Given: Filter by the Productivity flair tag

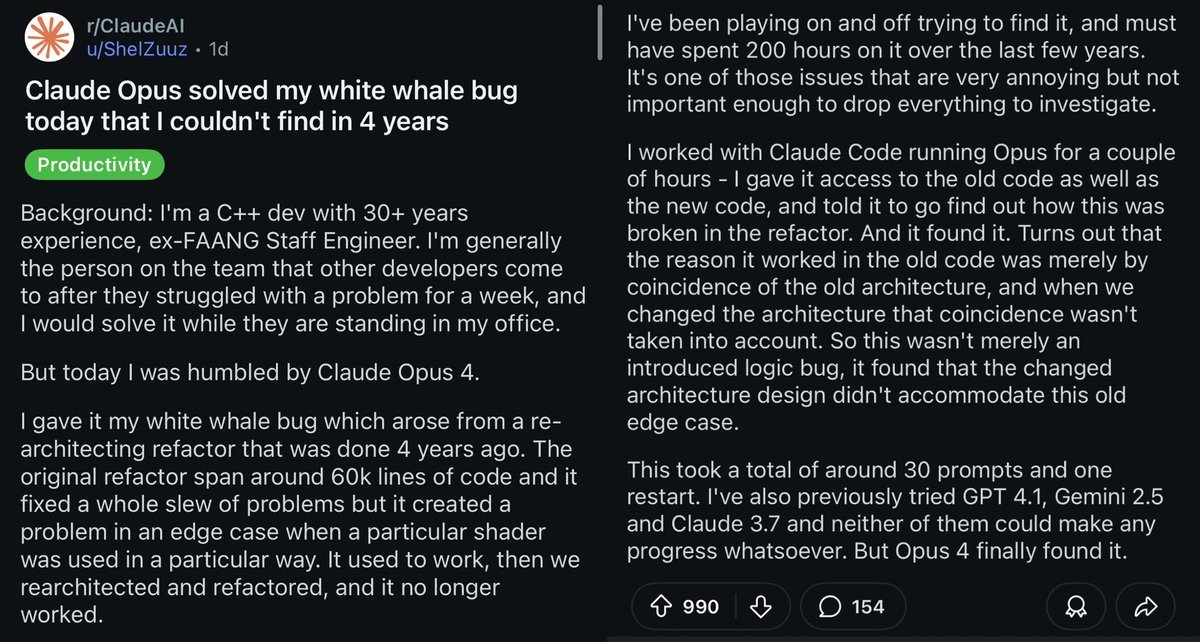Looking at the screenshot, I should click(x=94, y=165).
